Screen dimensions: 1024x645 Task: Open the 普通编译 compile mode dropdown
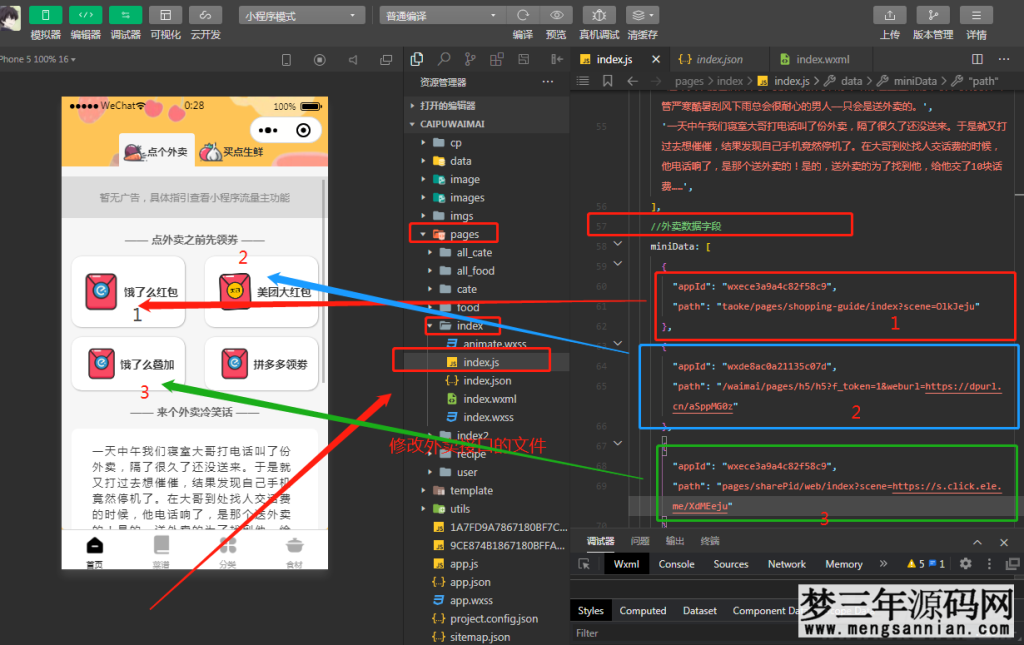pyautogui.click(x=439, y=16)
